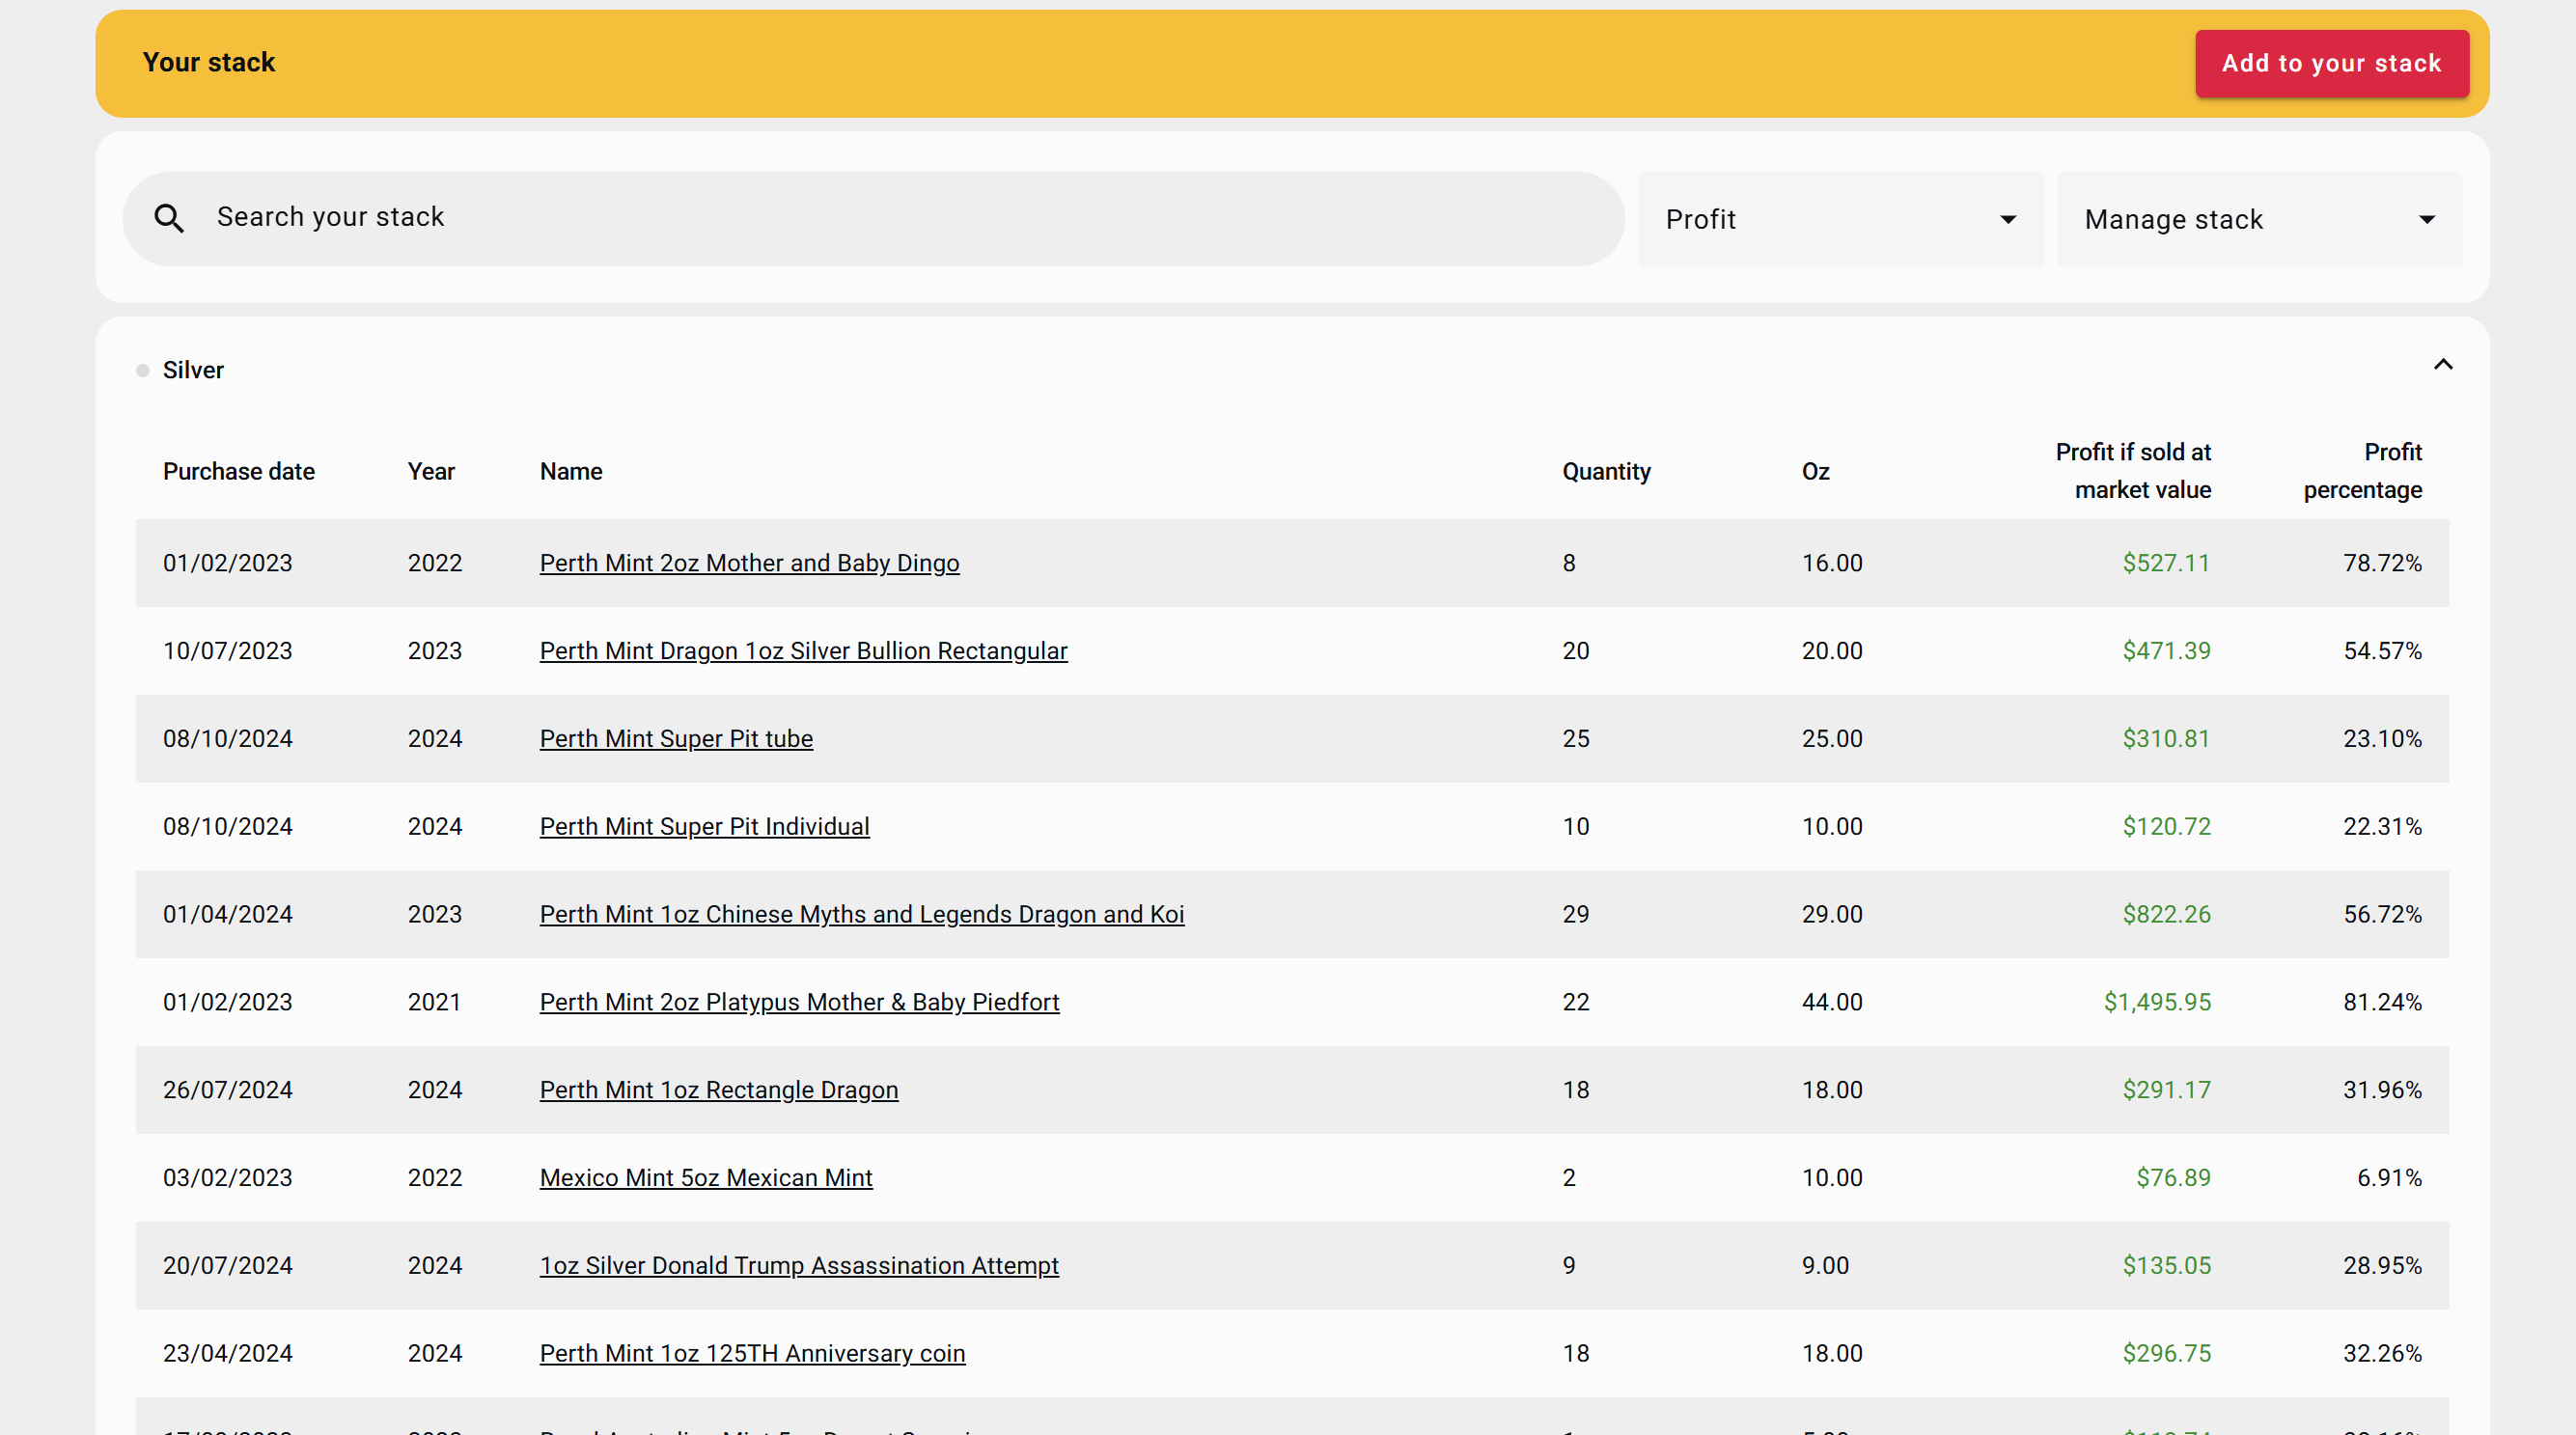Open Perth Mint 1oz Rectangle Dragon link

718,1090
